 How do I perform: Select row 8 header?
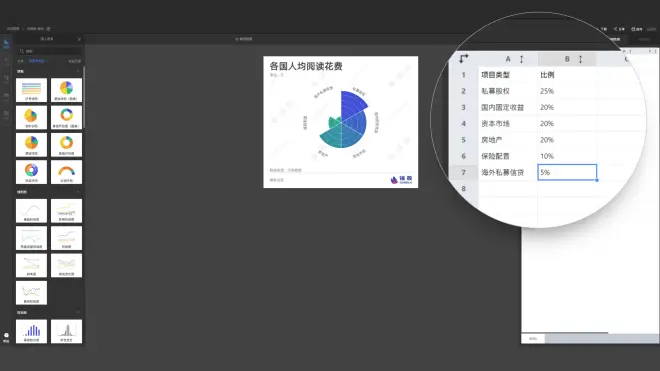(463, 189)
